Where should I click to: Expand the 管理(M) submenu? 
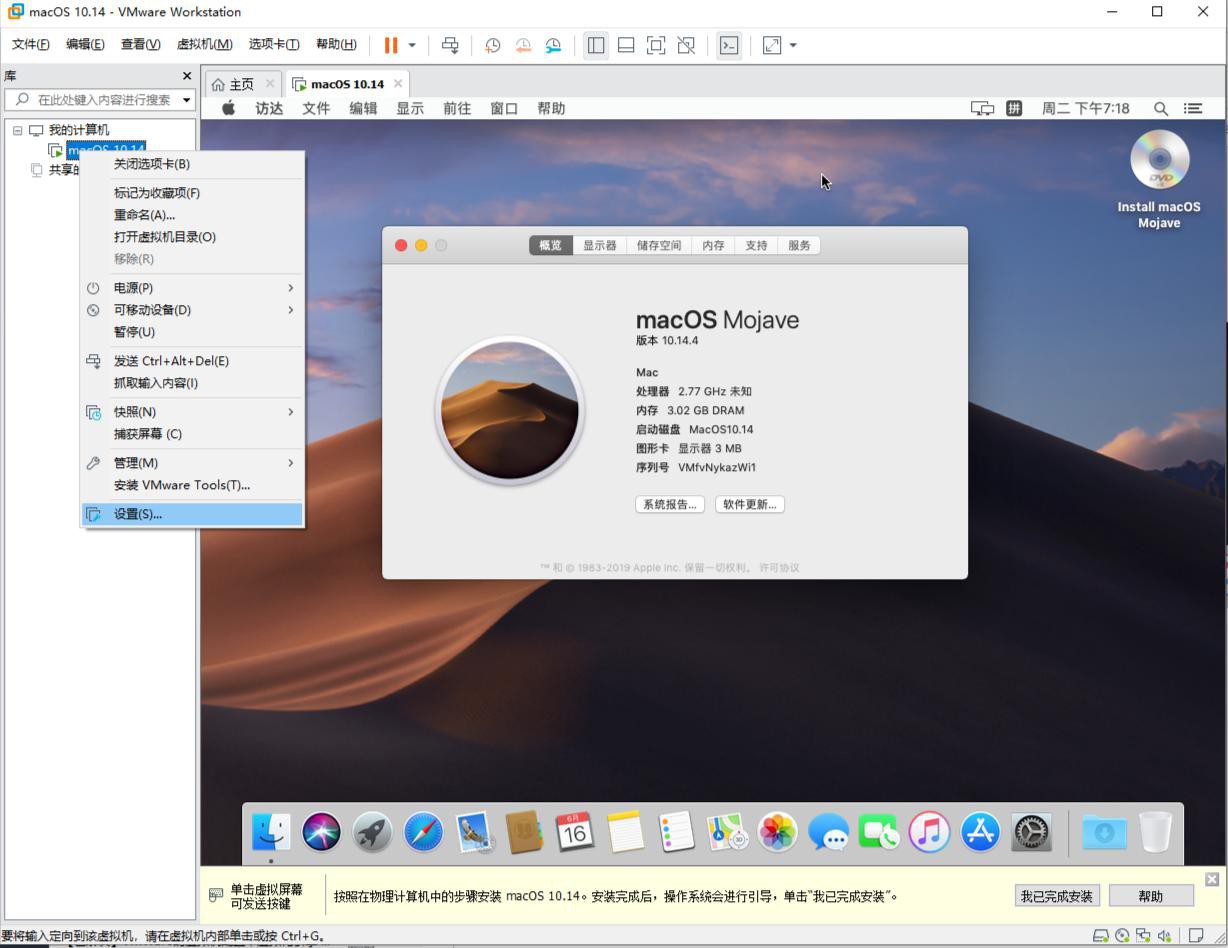193,463
